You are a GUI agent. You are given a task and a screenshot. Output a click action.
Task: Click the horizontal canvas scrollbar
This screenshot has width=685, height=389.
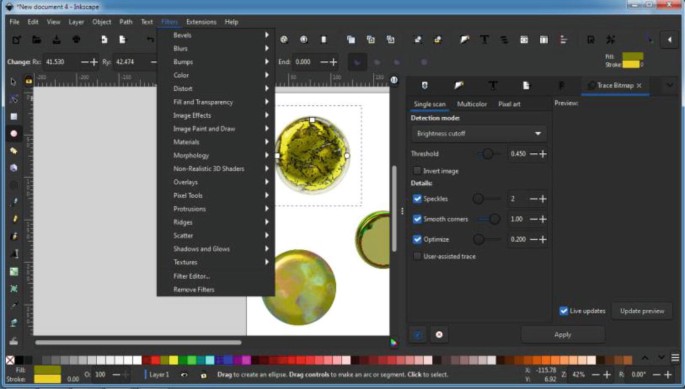(x=138, y=342)
